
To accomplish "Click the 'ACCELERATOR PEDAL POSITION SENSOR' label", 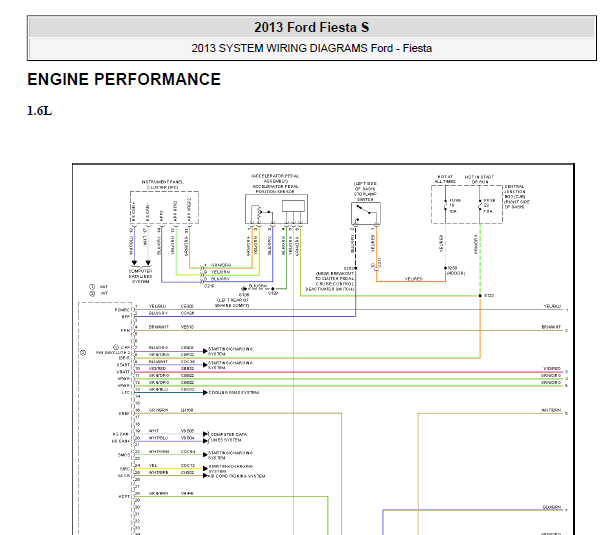I will pos(275,189).
